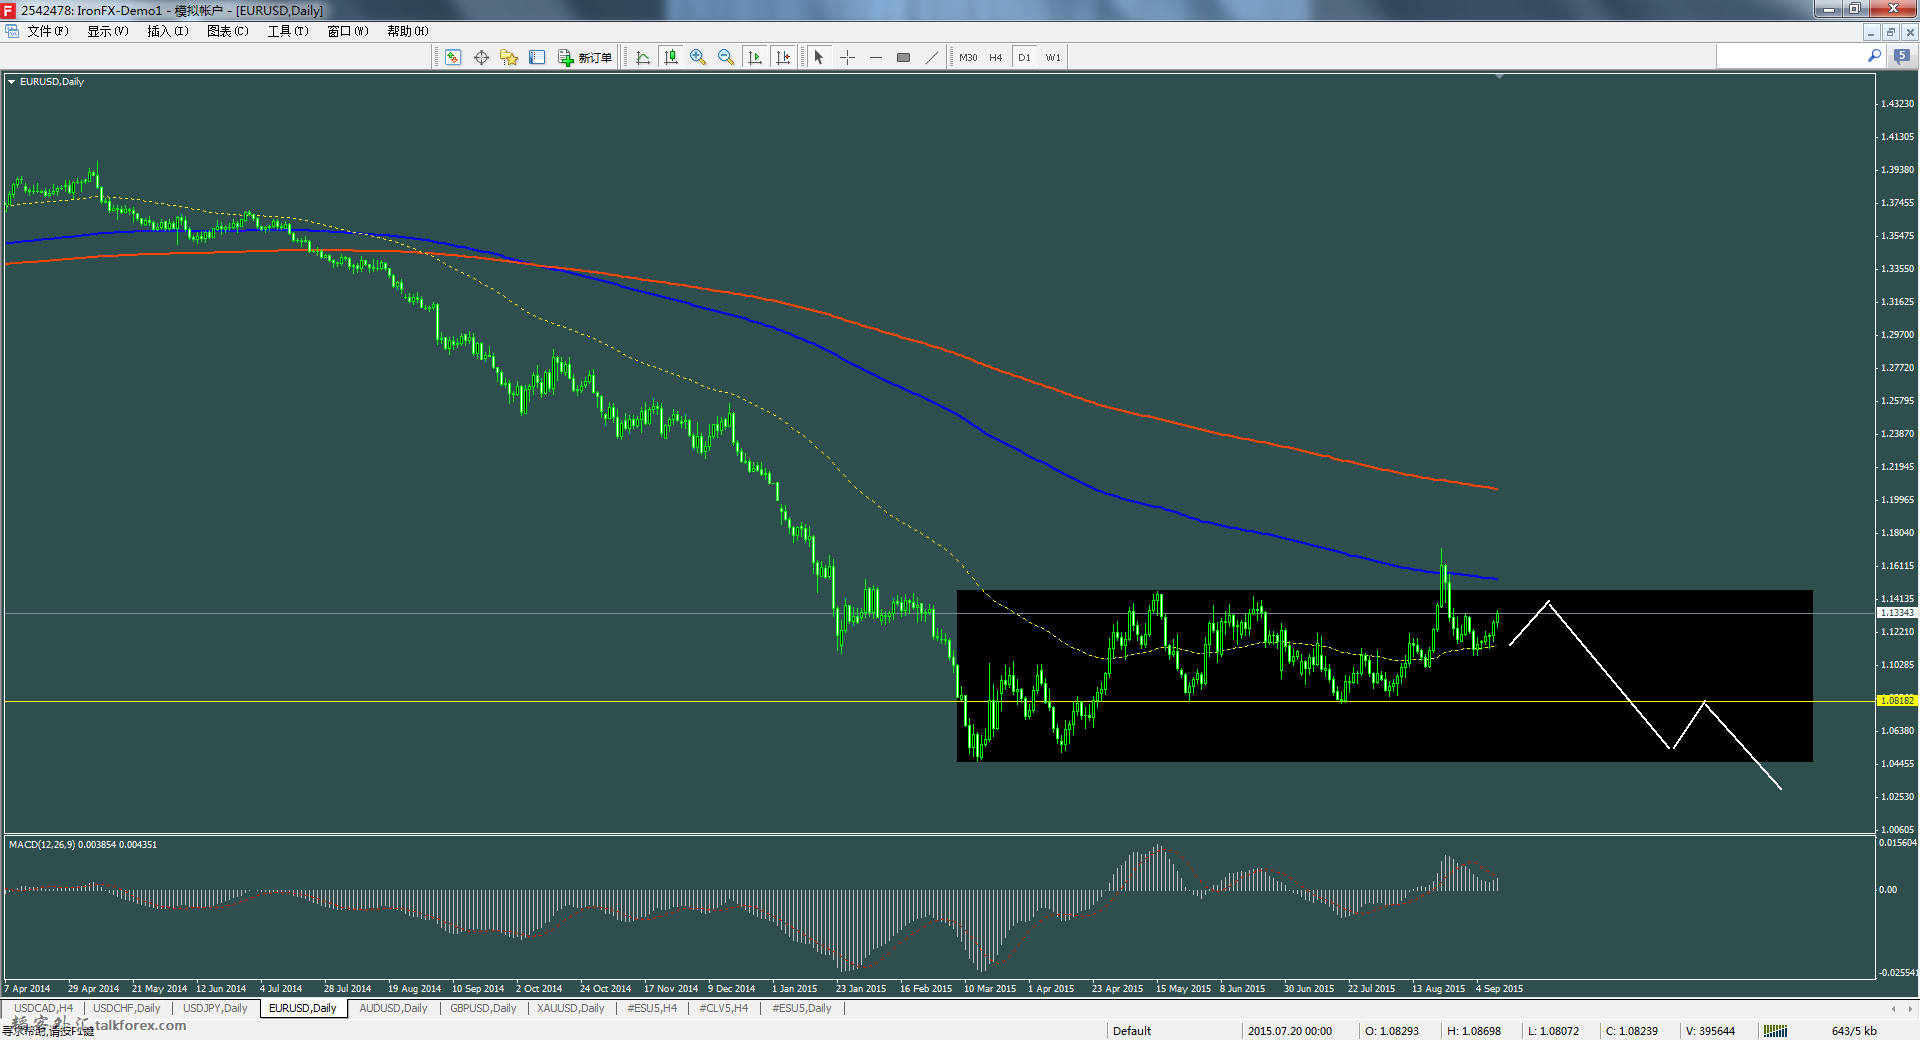Minimize the inner chart window
Screen dimensions: 1920x1040
pos(1872,32)
